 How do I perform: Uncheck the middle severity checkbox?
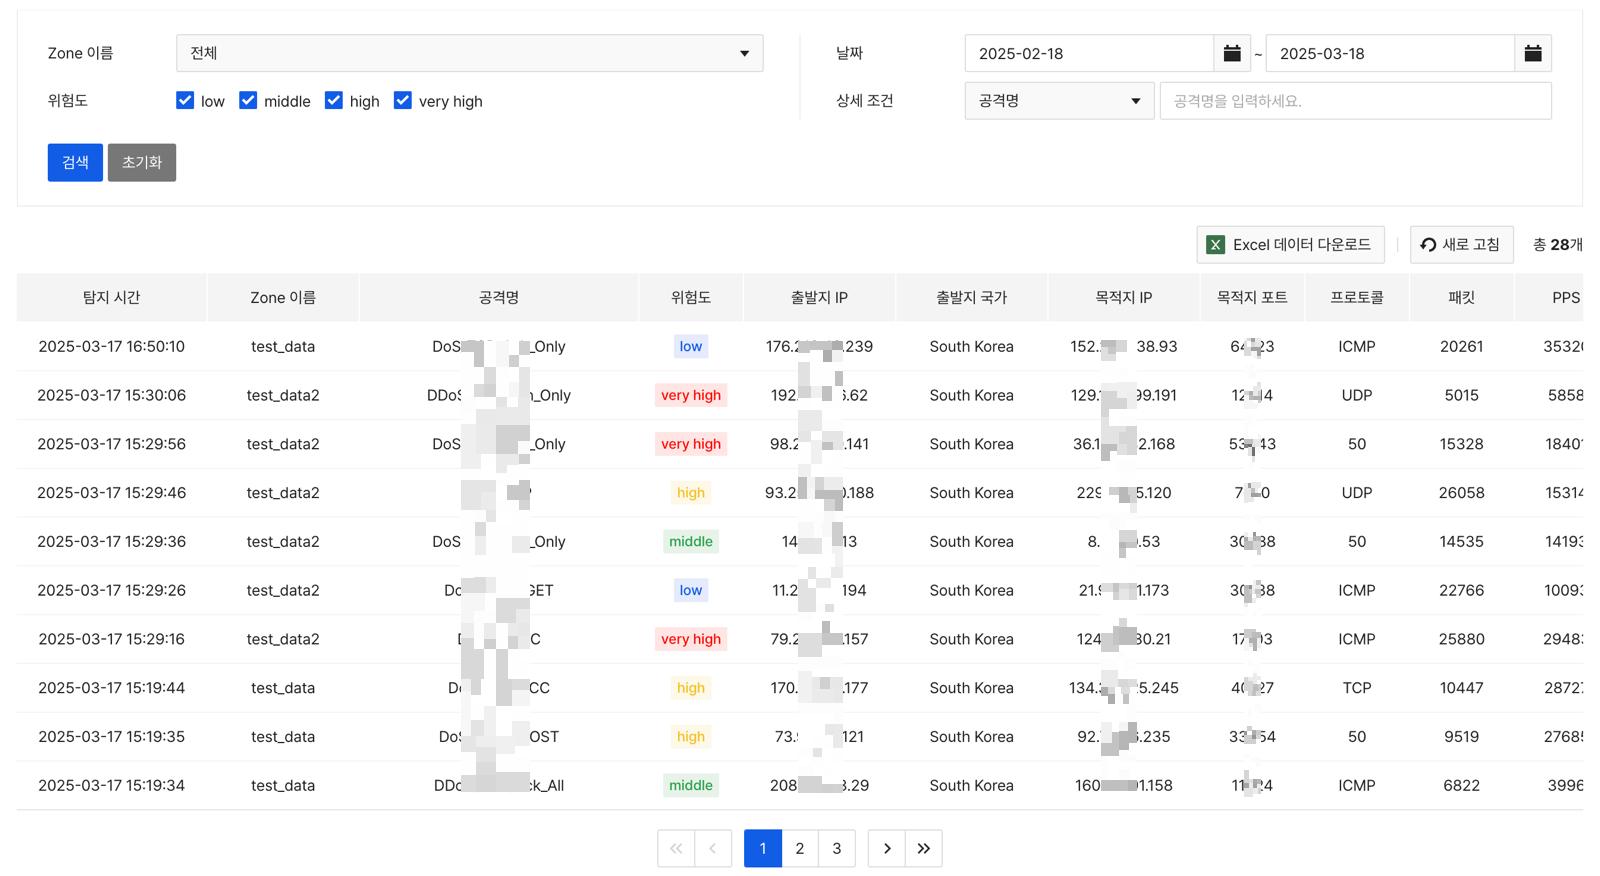point(248,100)
